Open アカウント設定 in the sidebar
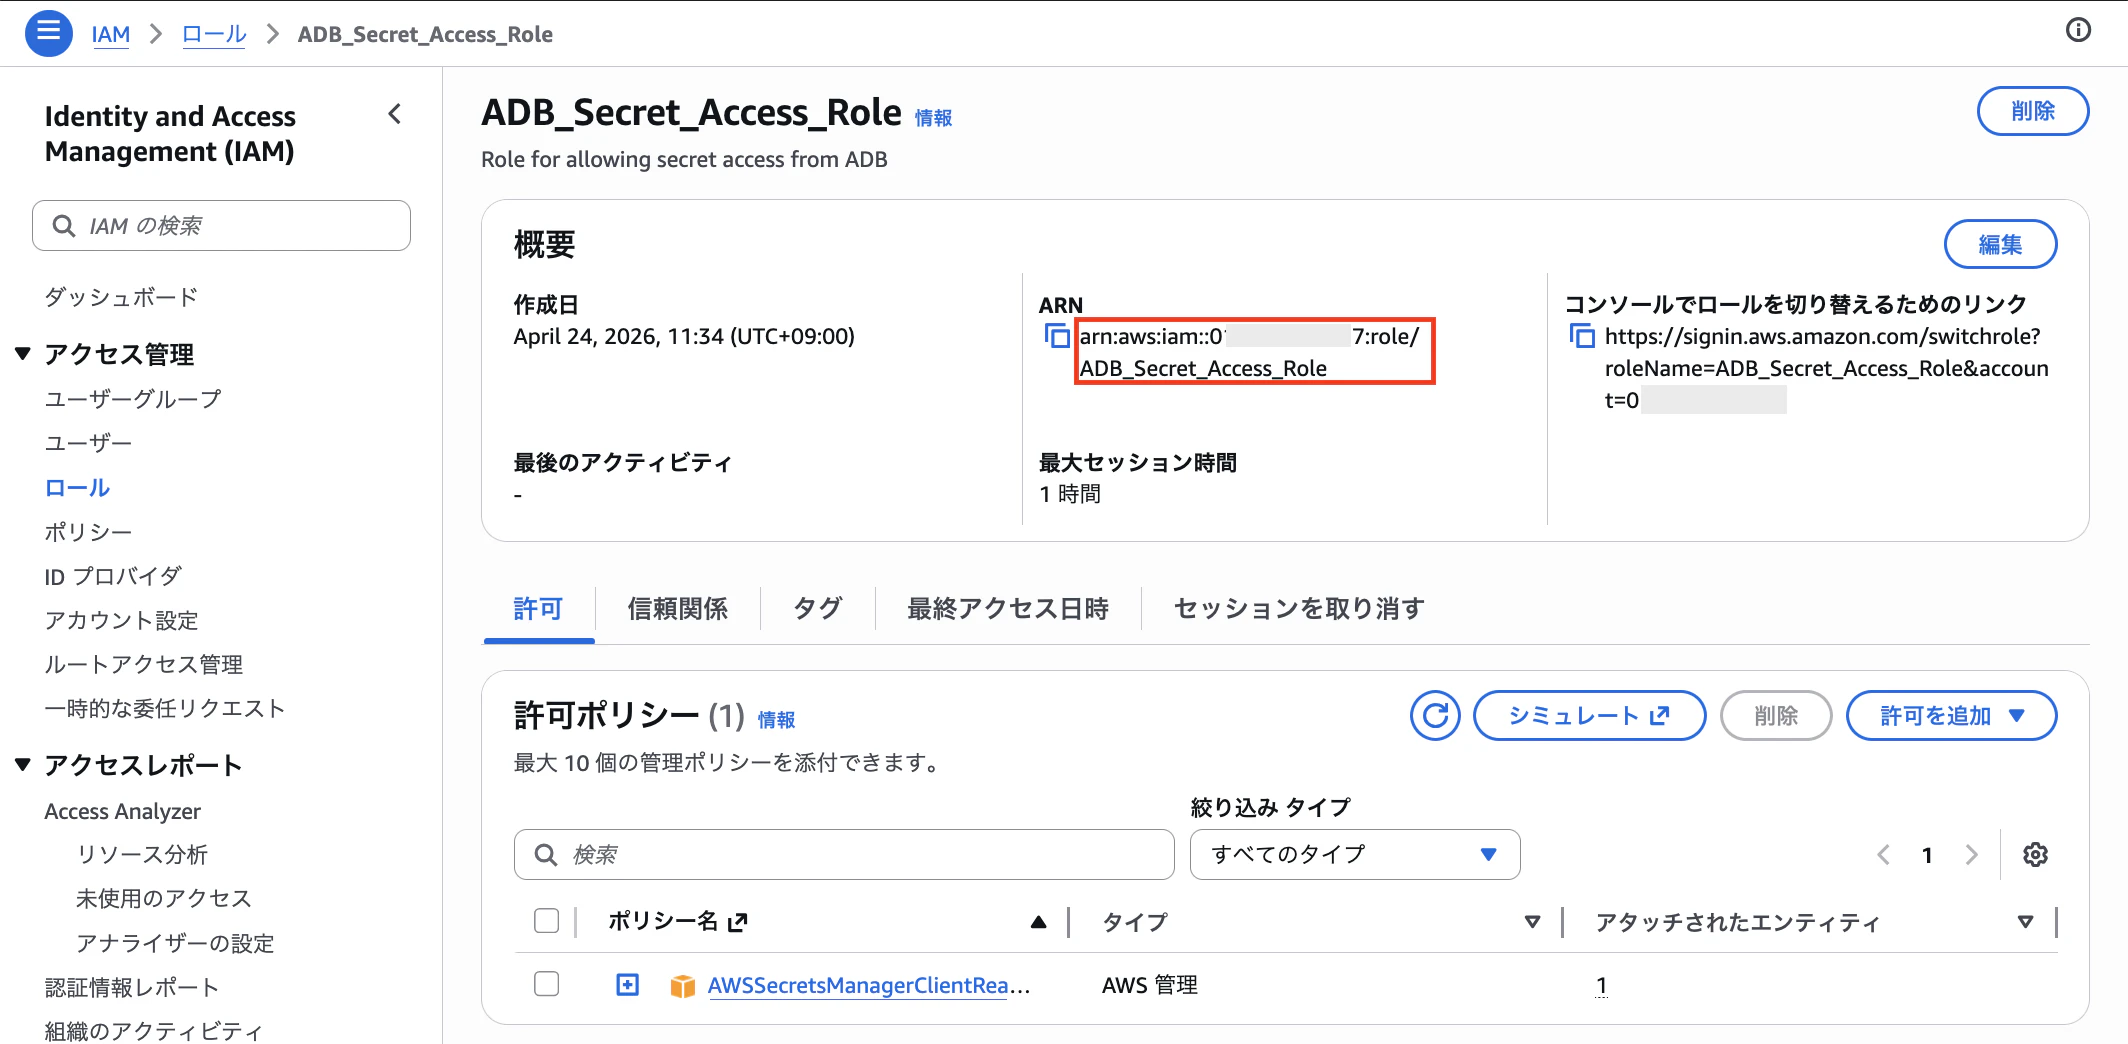The width and height of the screenshot is (2128, 1044). coord(121,620)
